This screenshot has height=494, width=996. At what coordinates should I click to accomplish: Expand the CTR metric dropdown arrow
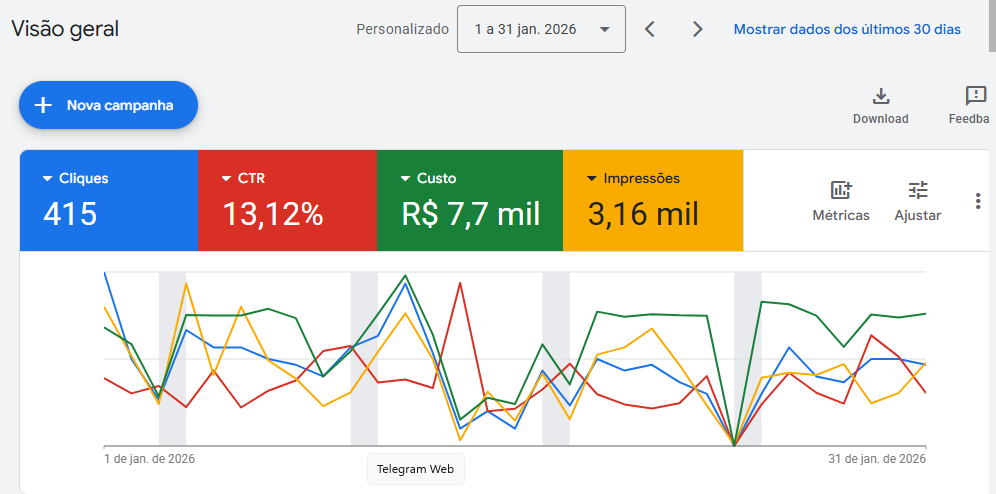(x=226, y=179)
